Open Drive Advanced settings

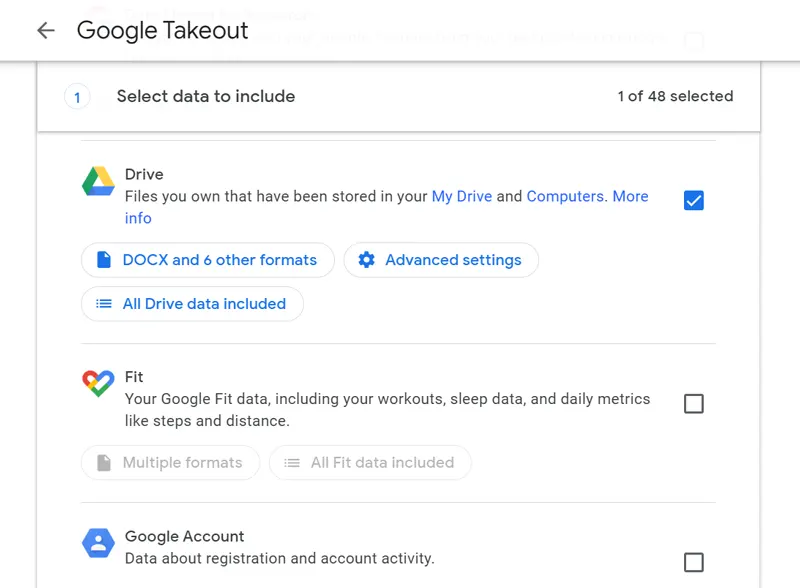441,260
